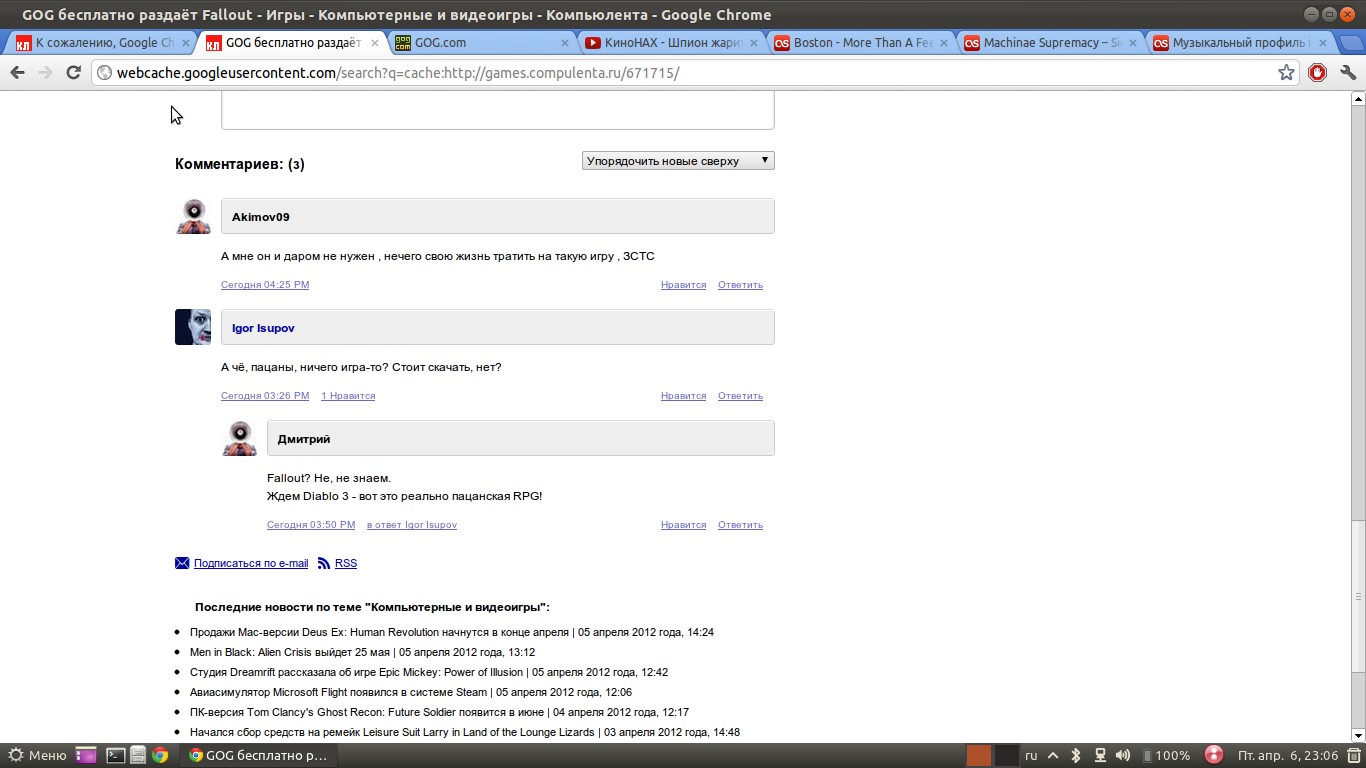The height and width of the screenshot is (768, 1366).
Task: Click the Men in Black: Alien Crisis news line
Action: click(x=362, y=652)
